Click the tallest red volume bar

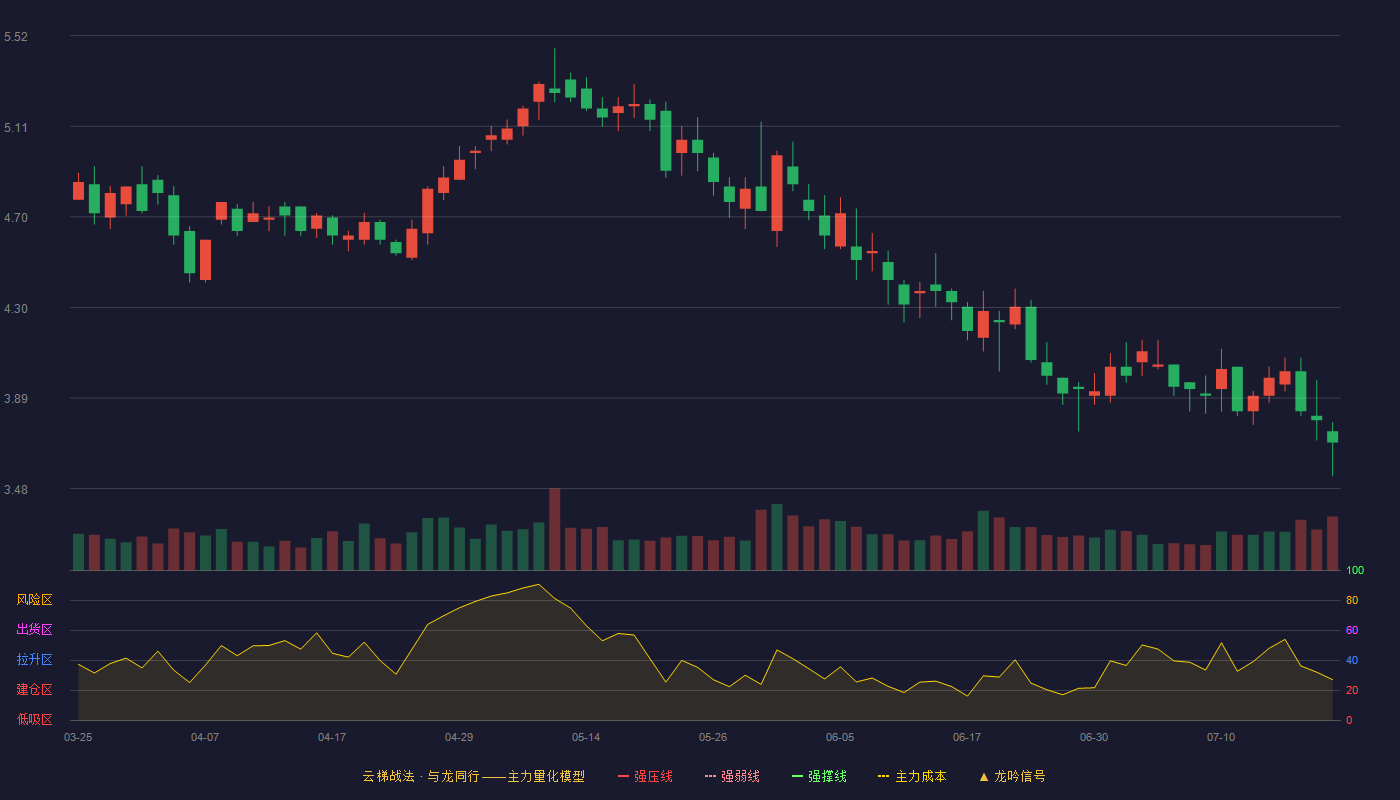pos(555,529)
